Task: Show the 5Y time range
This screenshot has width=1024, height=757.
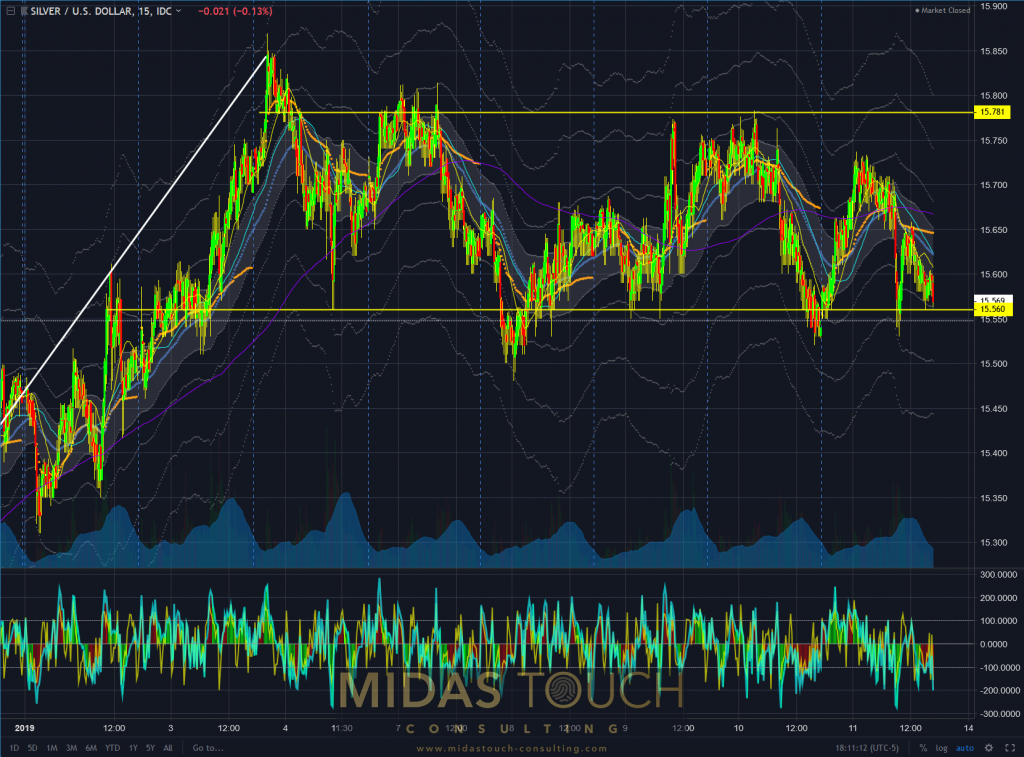Action: tap(148, 747)
